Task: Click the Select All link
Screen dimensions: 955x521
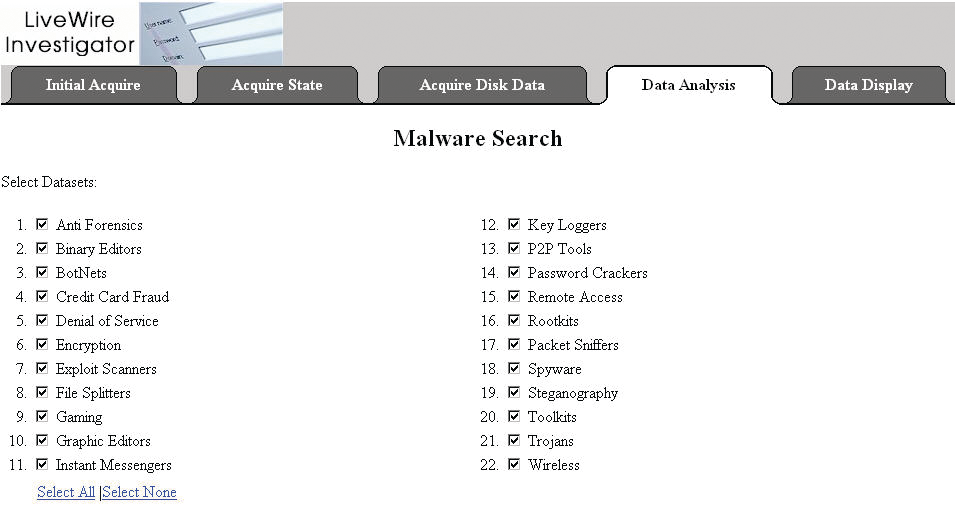Action: coord(66,492)
